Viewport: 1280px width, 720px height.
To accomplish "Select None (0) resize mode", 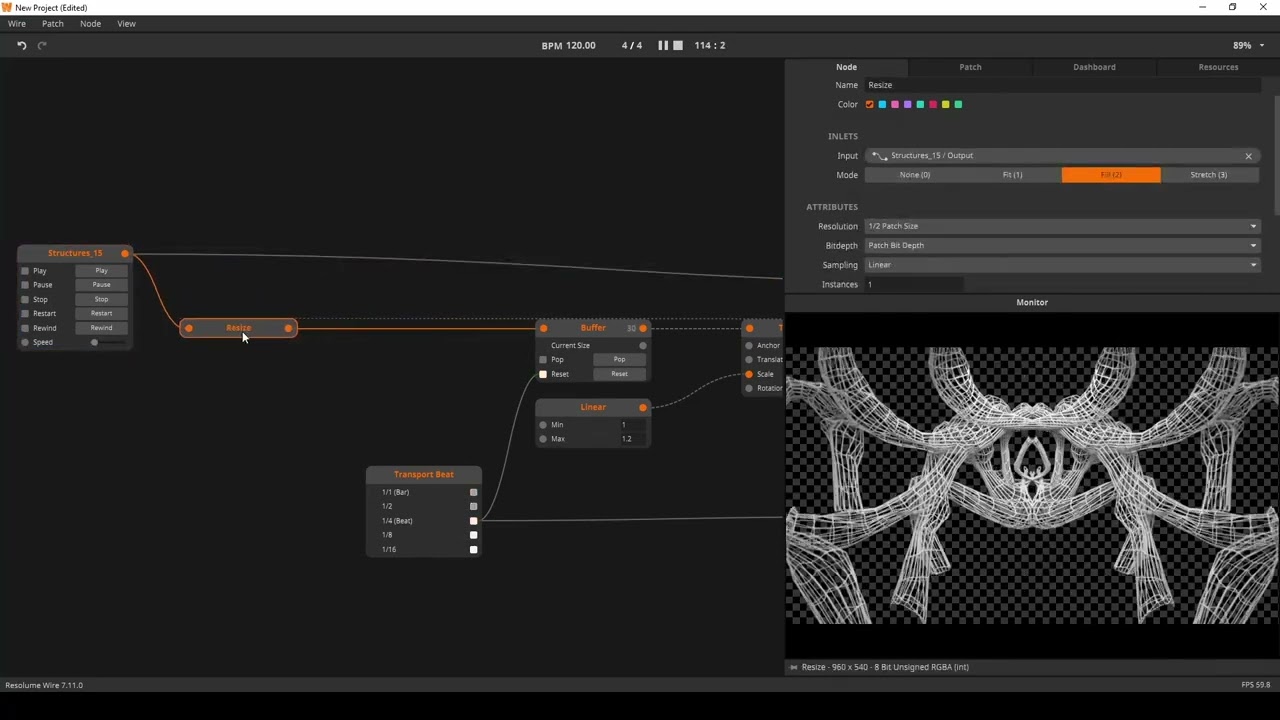I will [914, 175].
